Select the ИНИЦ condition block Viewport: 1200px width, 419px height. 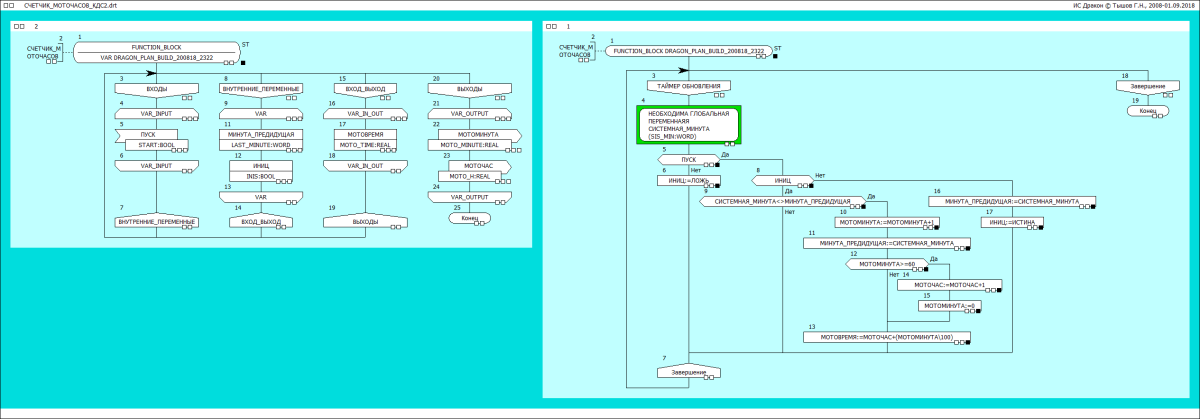coord(783,181)
